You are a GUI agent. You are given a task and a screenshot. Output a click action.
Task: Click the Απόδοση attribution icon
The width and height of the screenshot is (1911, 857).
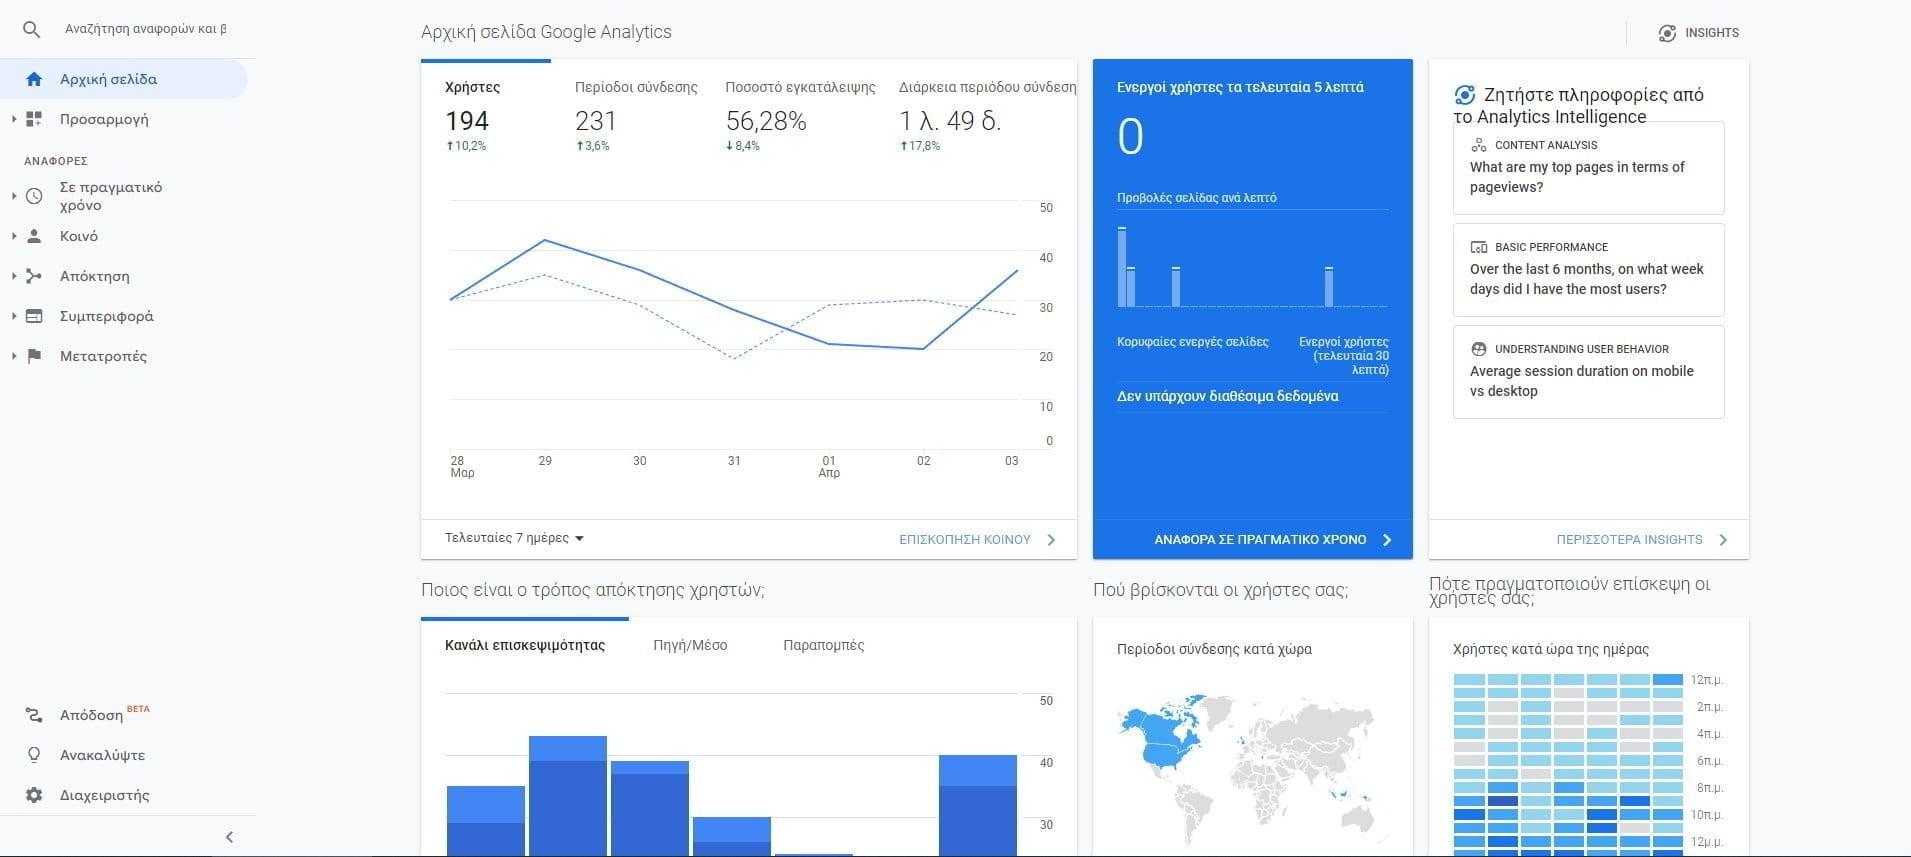click(x=34, y=715)
